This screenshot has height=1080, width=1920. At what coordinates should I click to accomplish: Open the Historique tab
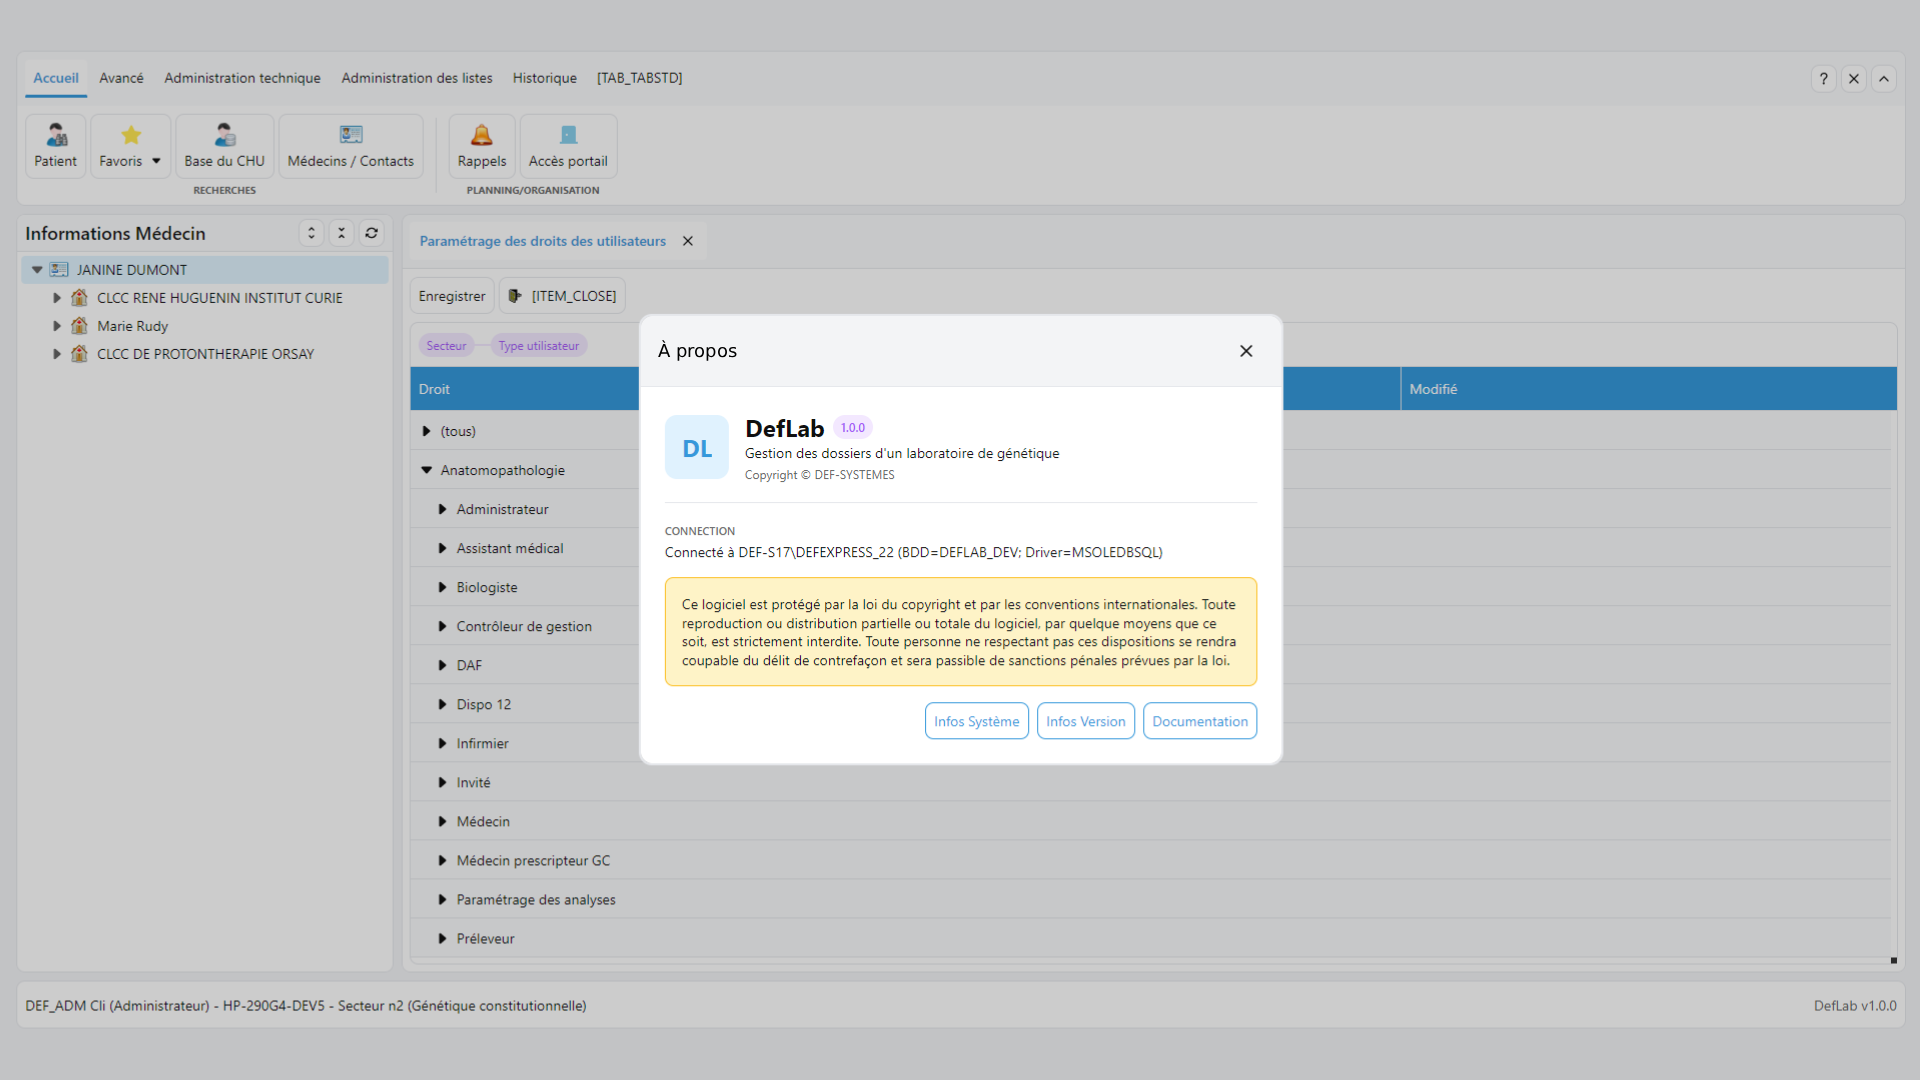[544, 78]
